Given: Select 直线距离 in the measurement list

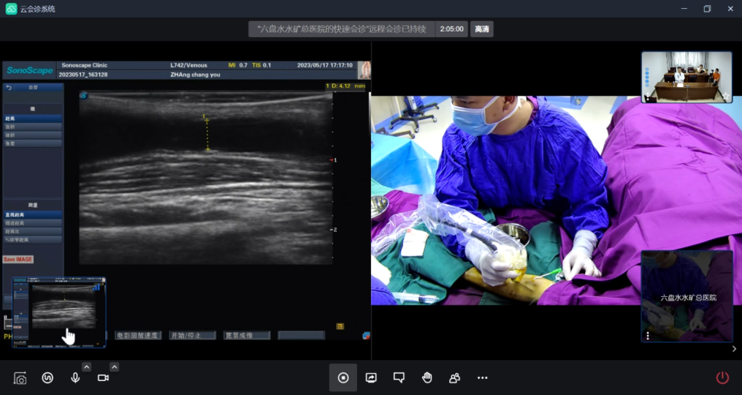Looking at the screenshot, I should coord(33,215).
